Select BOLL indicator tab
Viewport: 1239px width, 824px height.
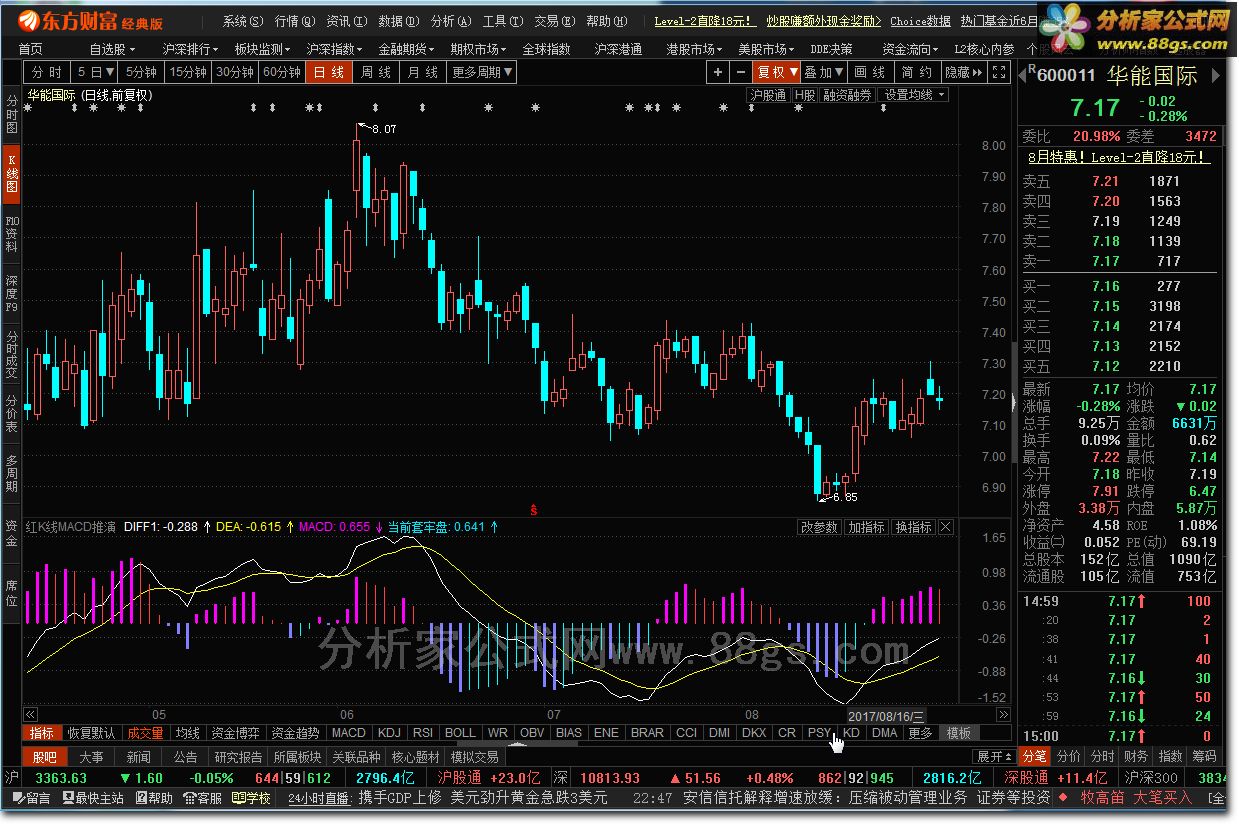(x=460, y=733)
